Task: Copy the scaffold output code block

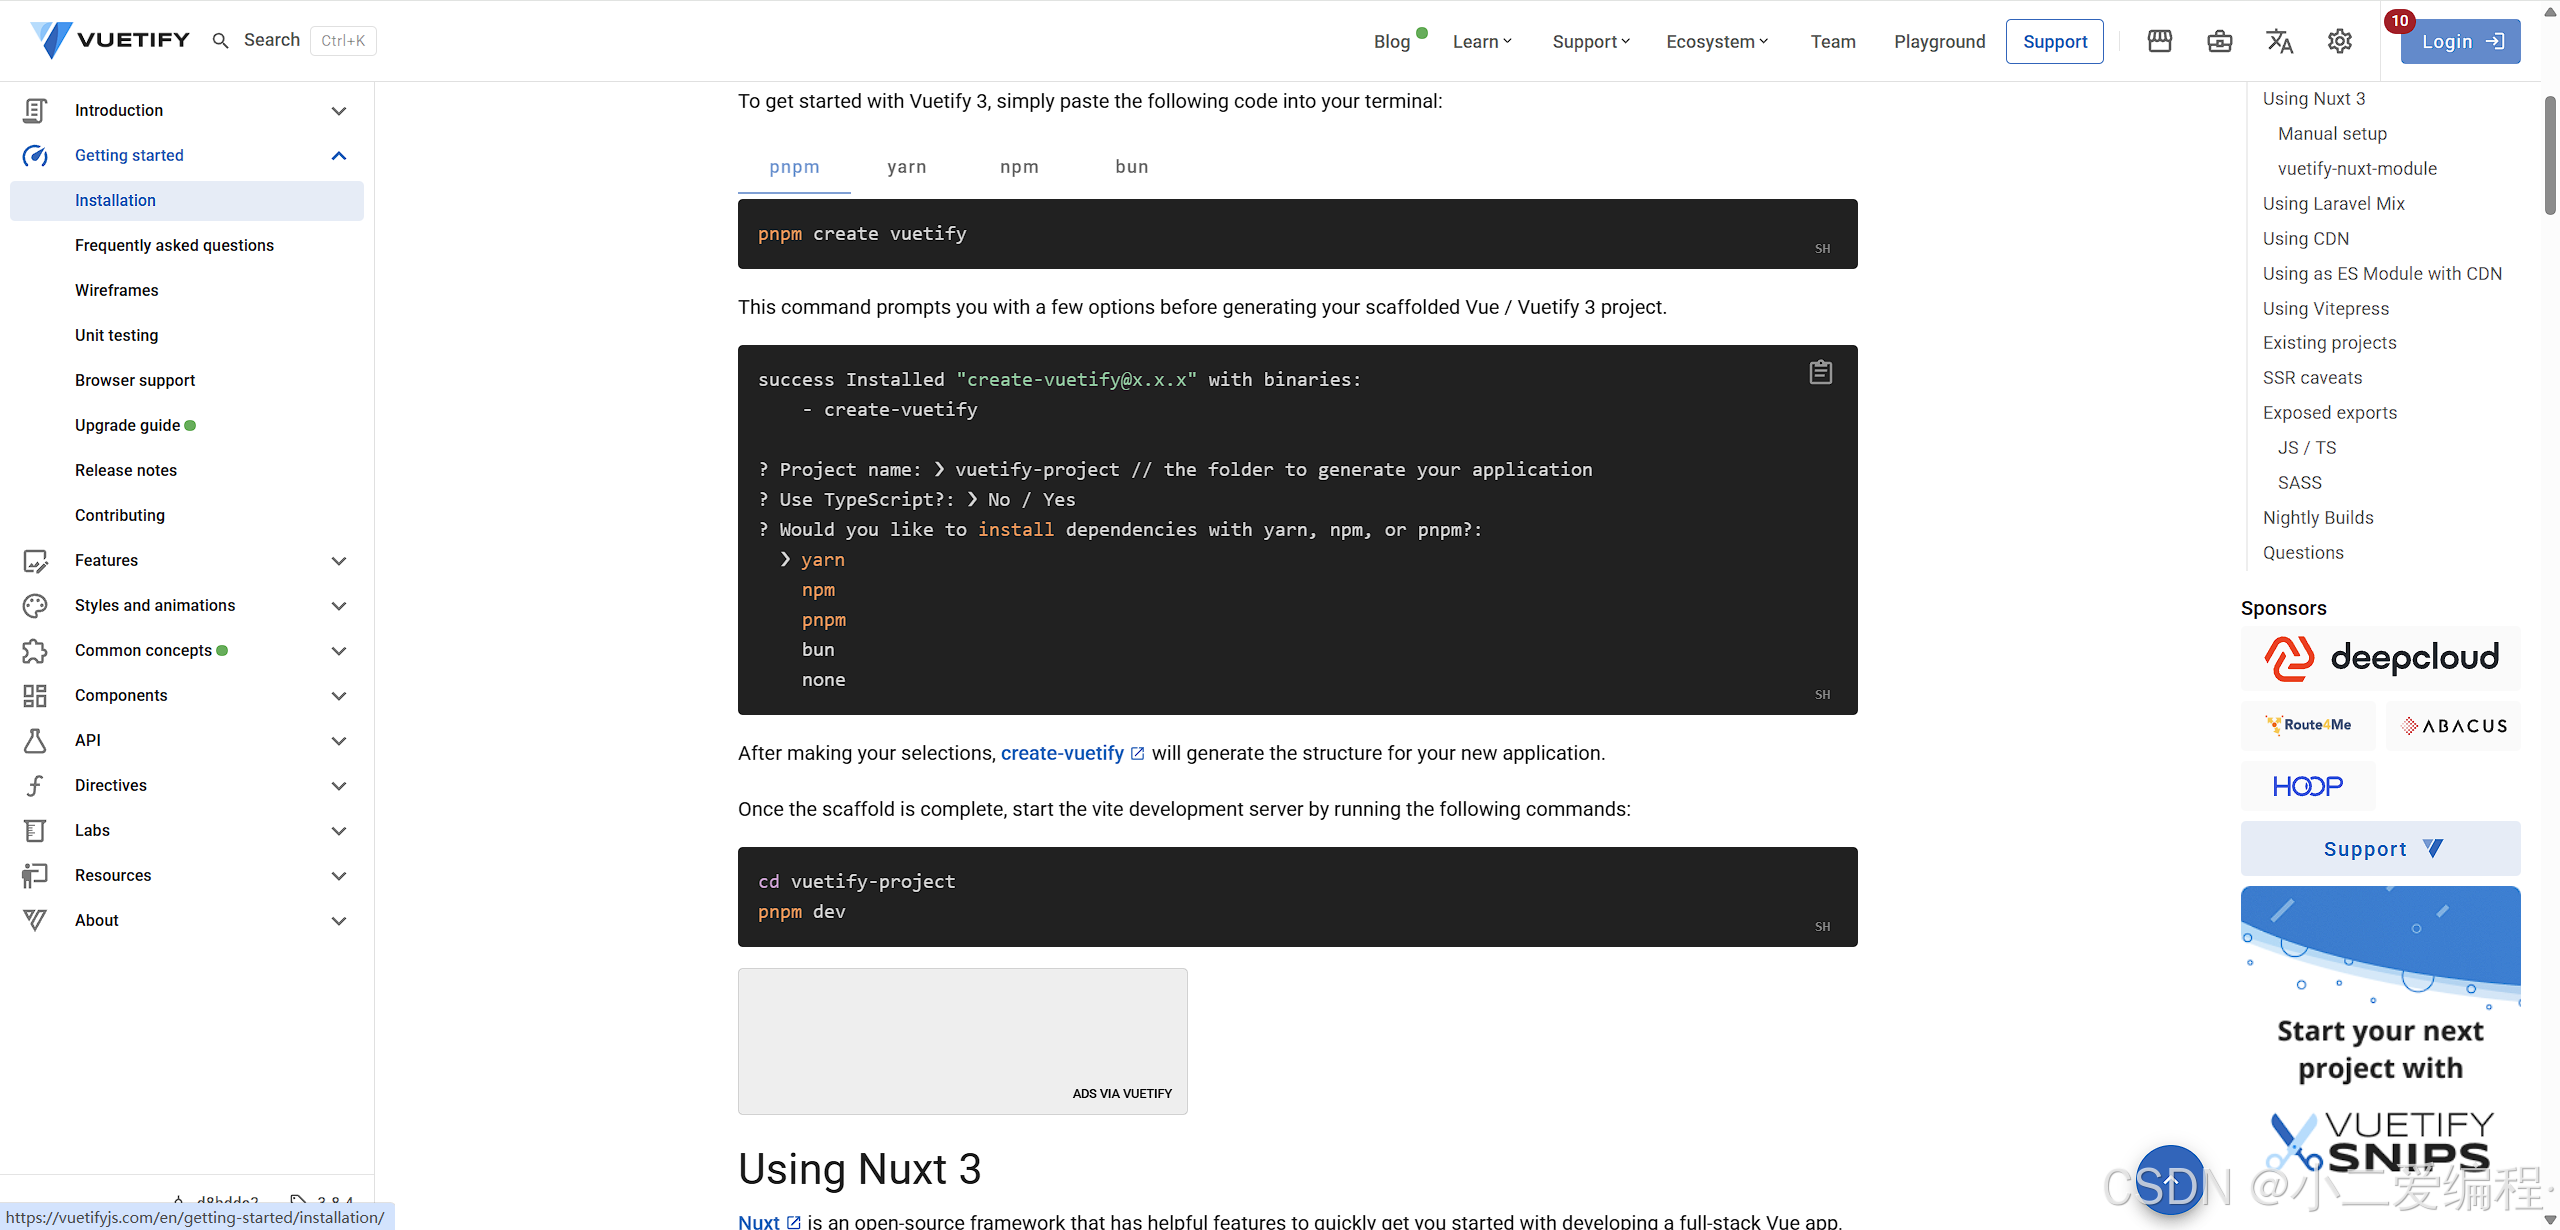Action: tap(1821, 372)
